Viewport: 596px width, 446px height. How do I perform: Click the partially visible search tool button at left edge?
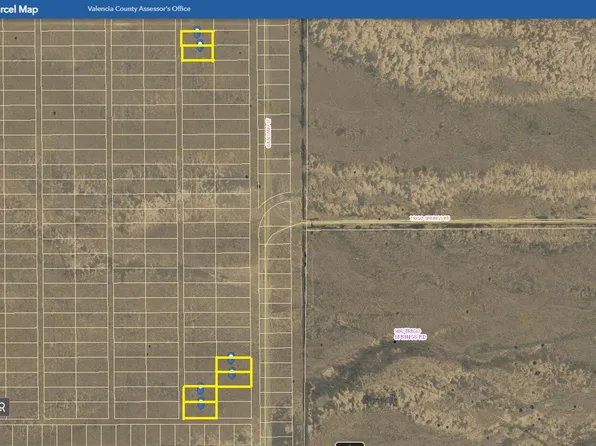(4, 407)
